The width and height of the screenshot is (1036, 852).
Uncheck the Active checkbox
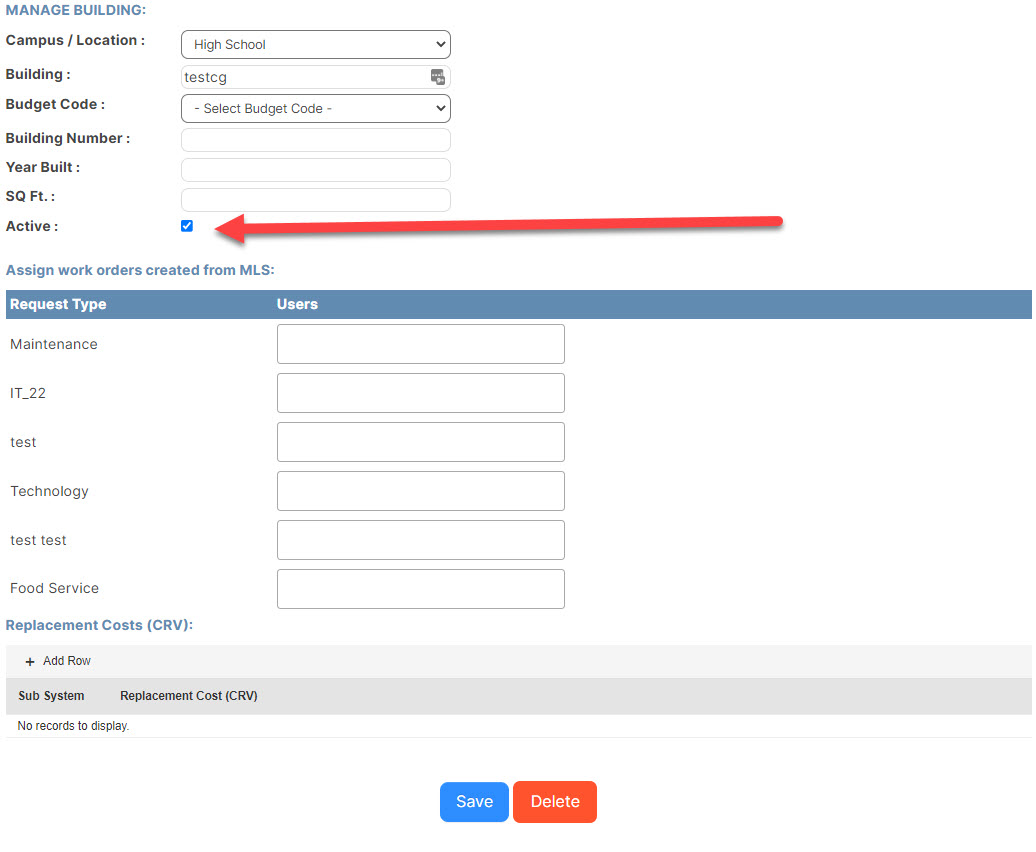tap(187, 226)
